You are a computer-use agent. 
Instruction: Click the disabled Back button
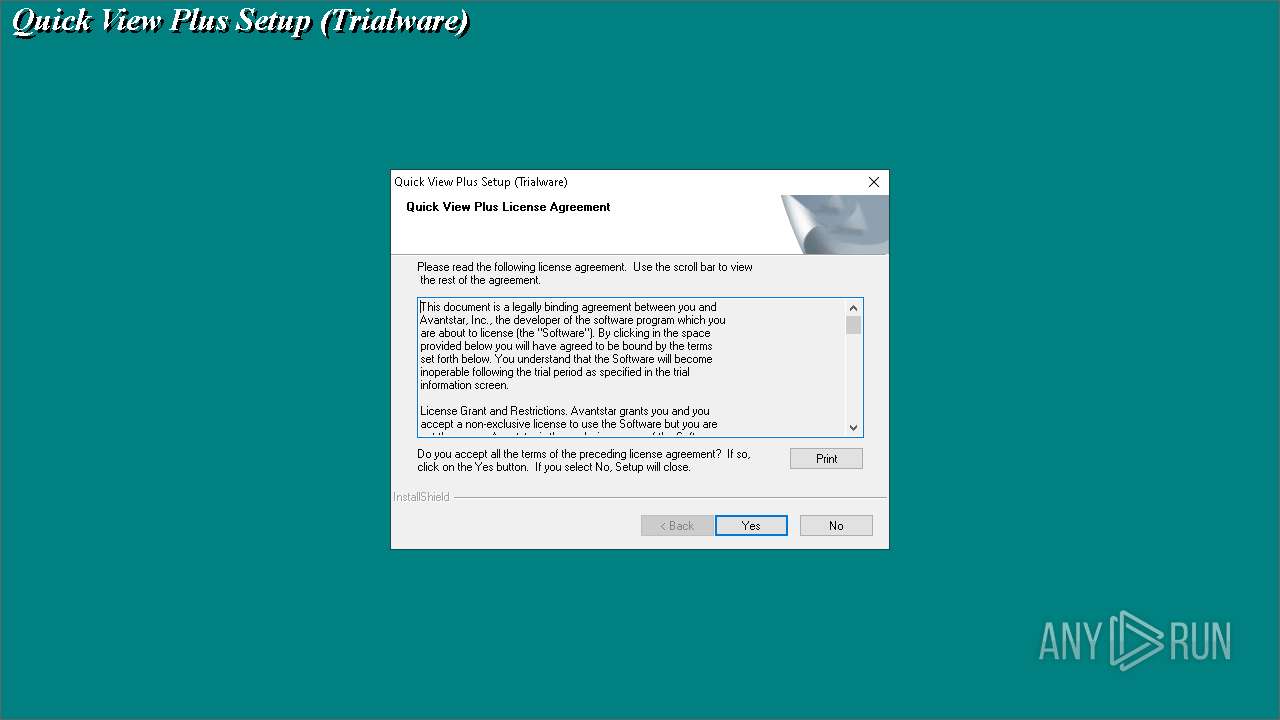click(677, 525)
